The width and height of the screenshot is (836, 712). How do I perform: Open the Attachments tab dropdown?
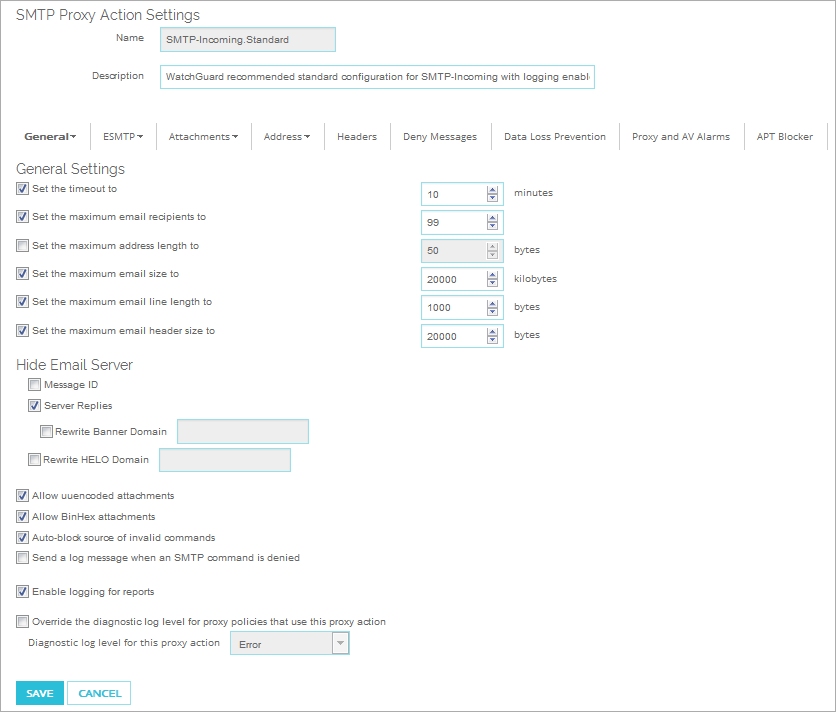point(203,136)
